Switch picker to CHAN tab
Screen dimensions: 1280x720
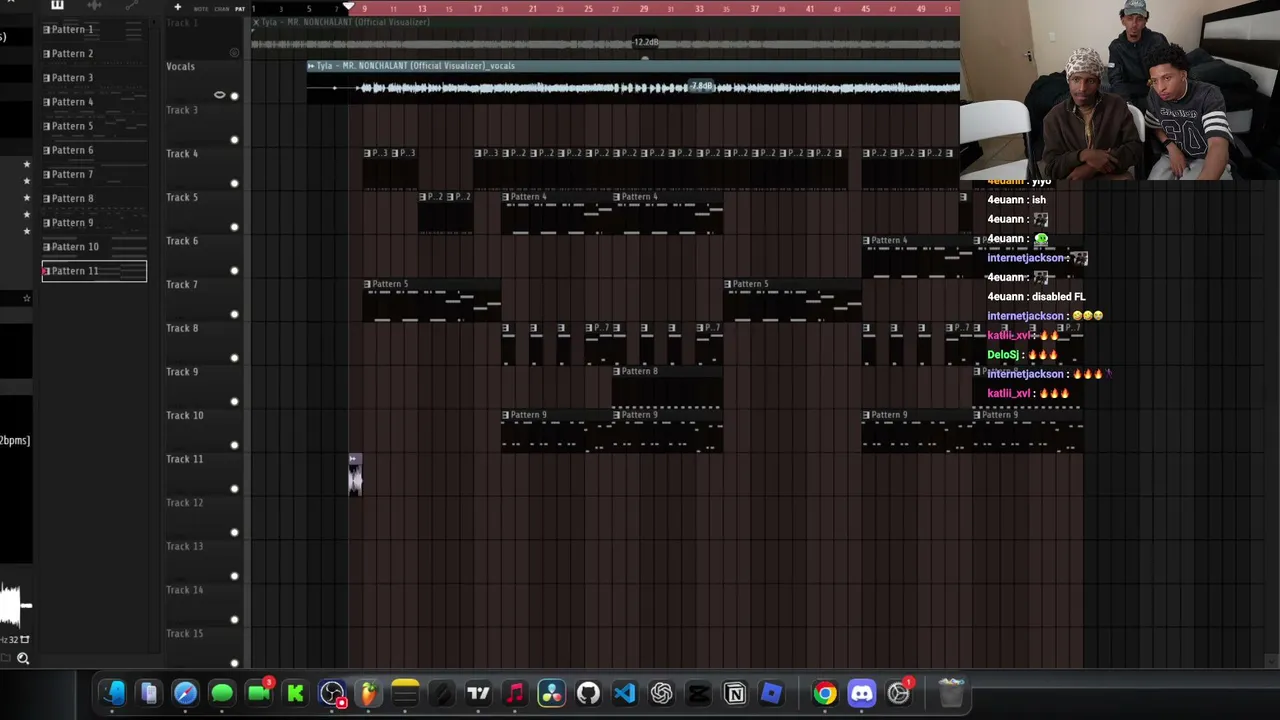[221, 9]
